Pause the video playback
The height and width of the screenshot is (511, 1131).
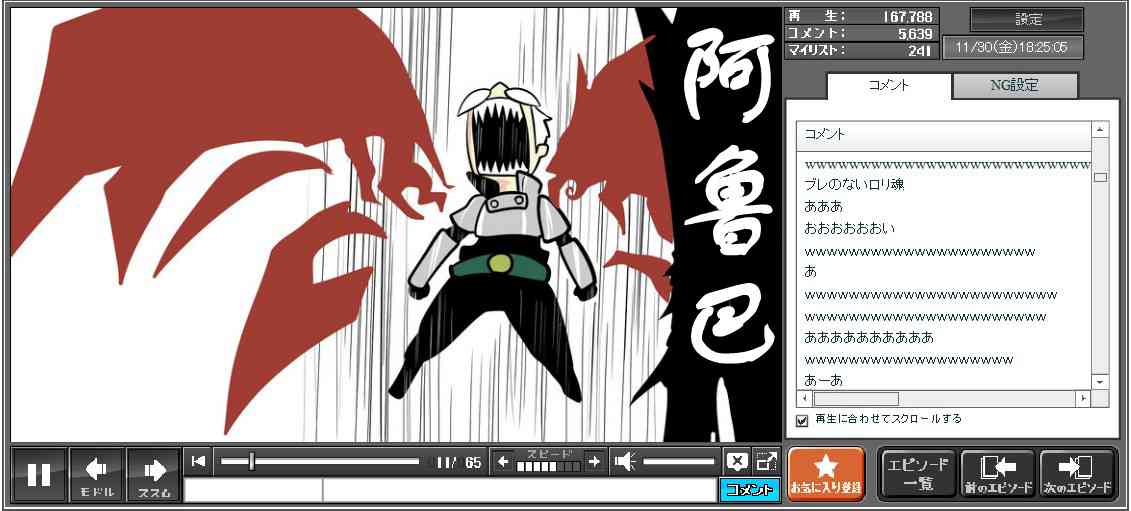click(x=40, y=474)
